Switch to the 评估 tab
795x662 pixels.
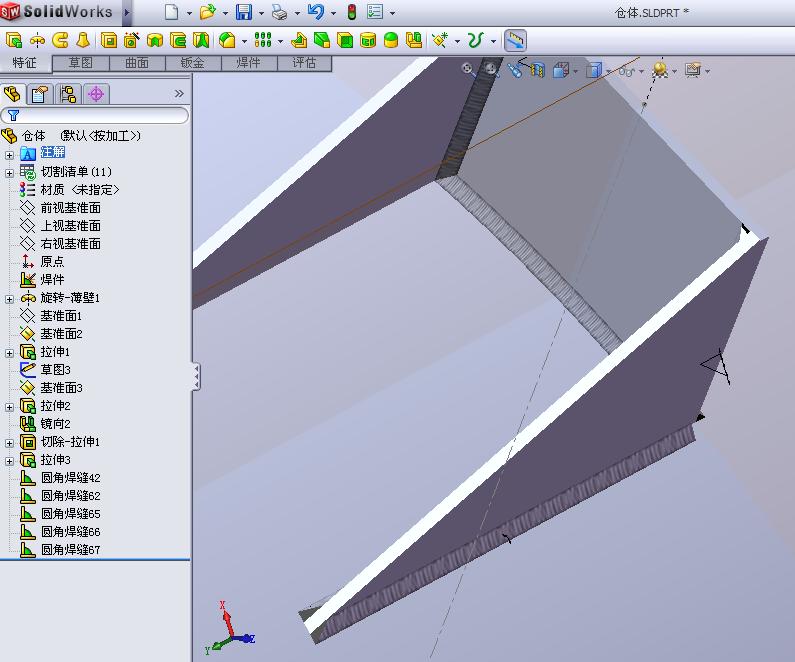[x=304, y=63]
